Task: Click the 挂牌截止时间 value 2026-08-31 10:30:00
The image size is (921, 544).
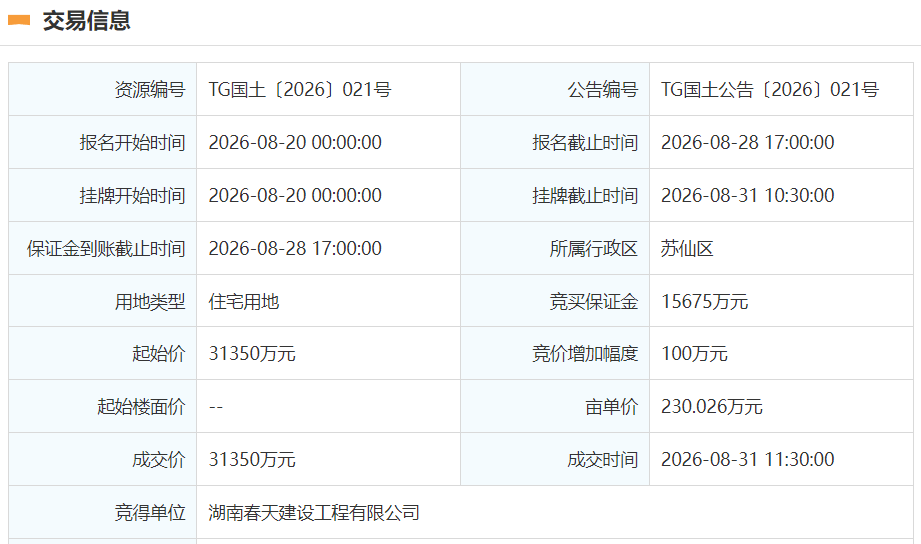Action: pyautogui.click(x=747, y=195)
